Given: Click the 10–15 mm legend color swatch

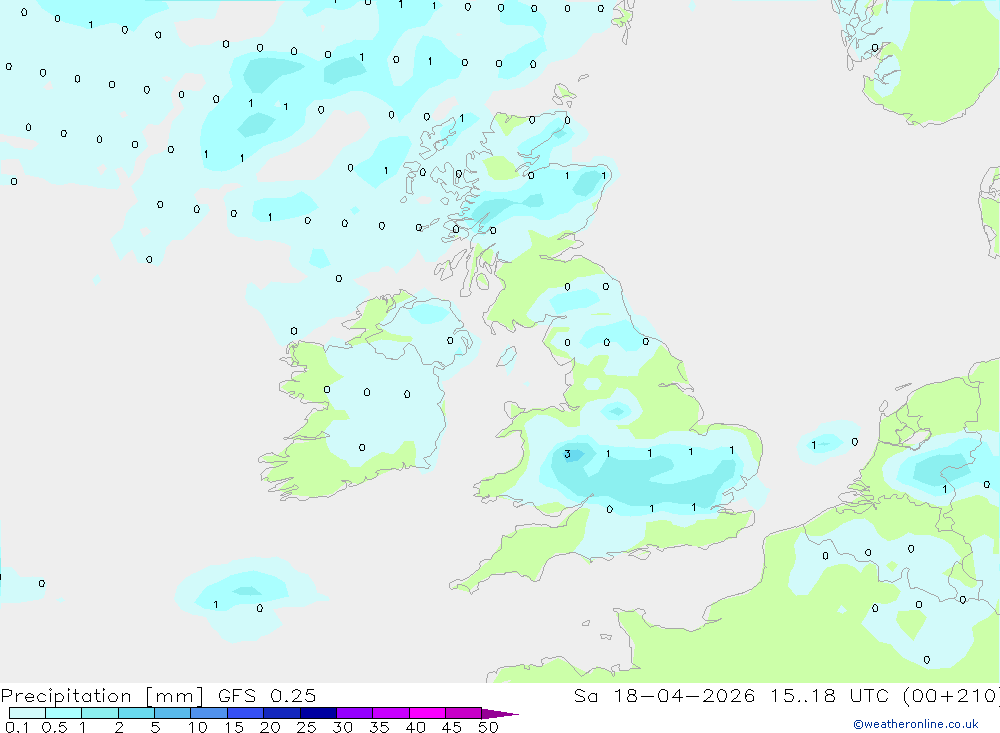Looking at the screenshot, I should pos(209,713).
